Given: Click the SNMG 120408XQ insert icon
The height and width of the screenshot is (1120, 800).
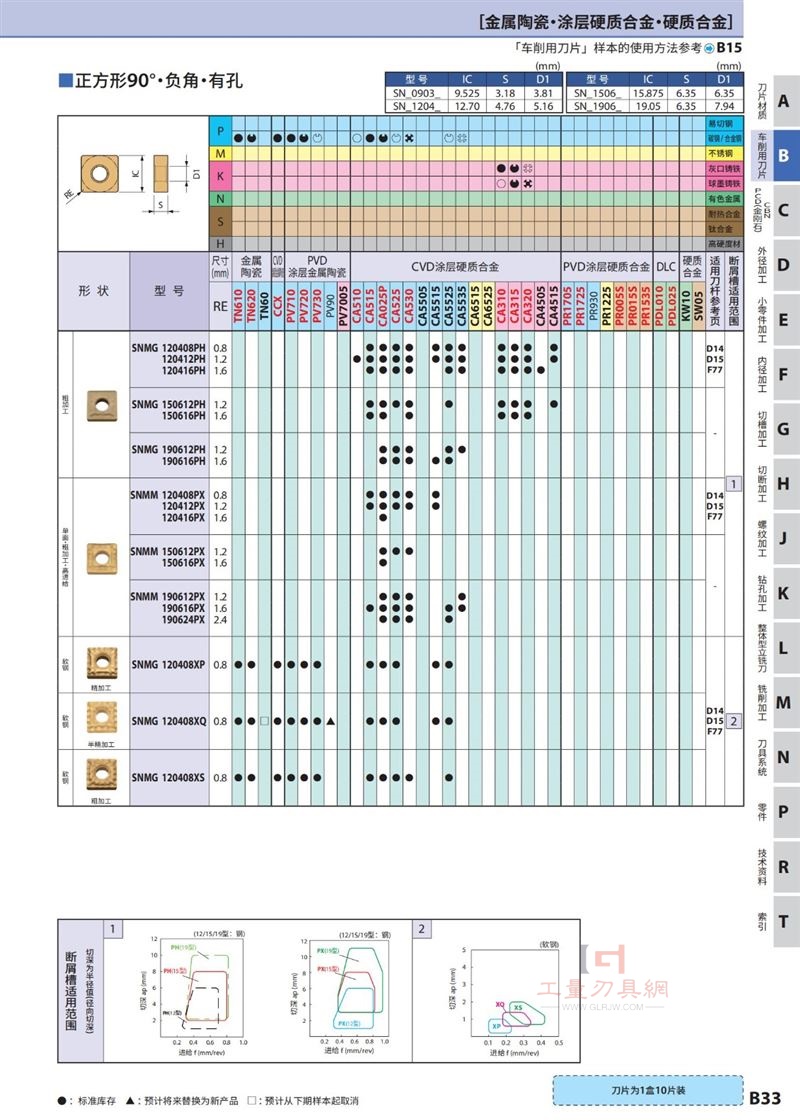Looking at the screenshot, I should (x=101, y=718).
